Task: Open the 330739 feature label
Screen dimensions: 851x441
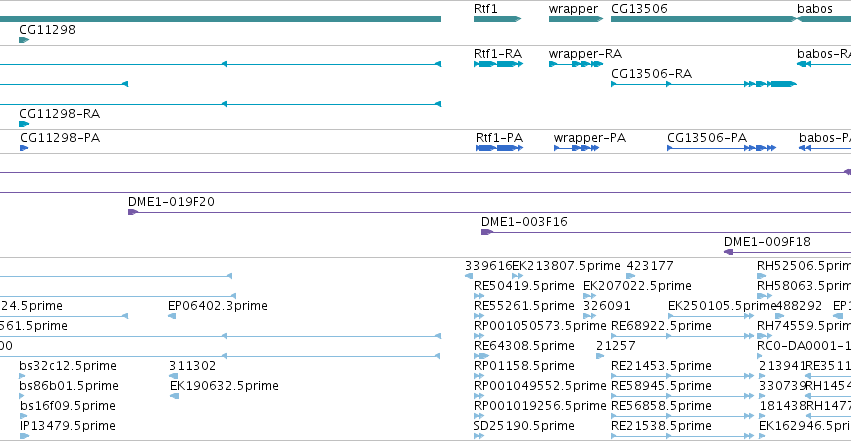Action: pos(782,386)
